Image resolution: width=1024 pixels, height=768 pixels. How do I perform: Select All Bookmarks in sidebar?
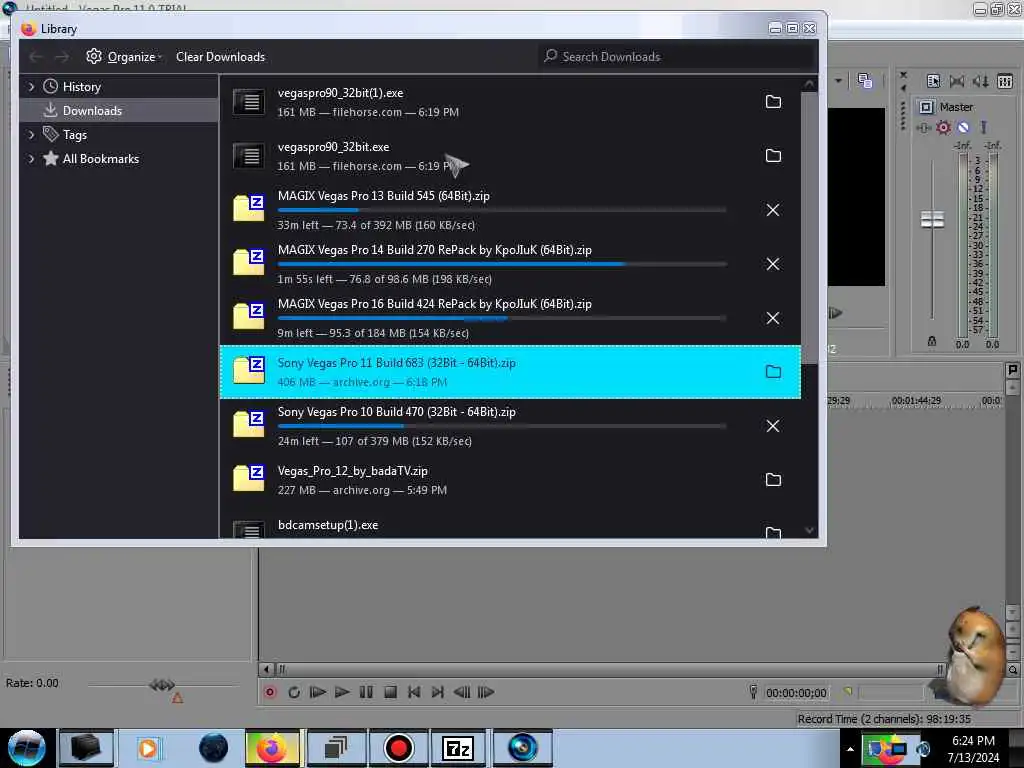click(101, 159)
